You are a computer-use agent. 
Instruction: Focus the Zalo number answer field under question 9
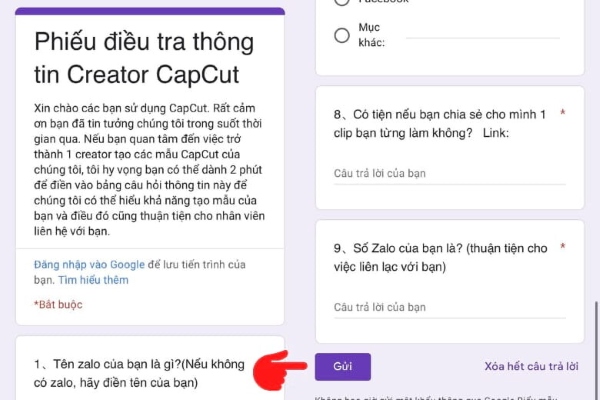pos(450,307)
